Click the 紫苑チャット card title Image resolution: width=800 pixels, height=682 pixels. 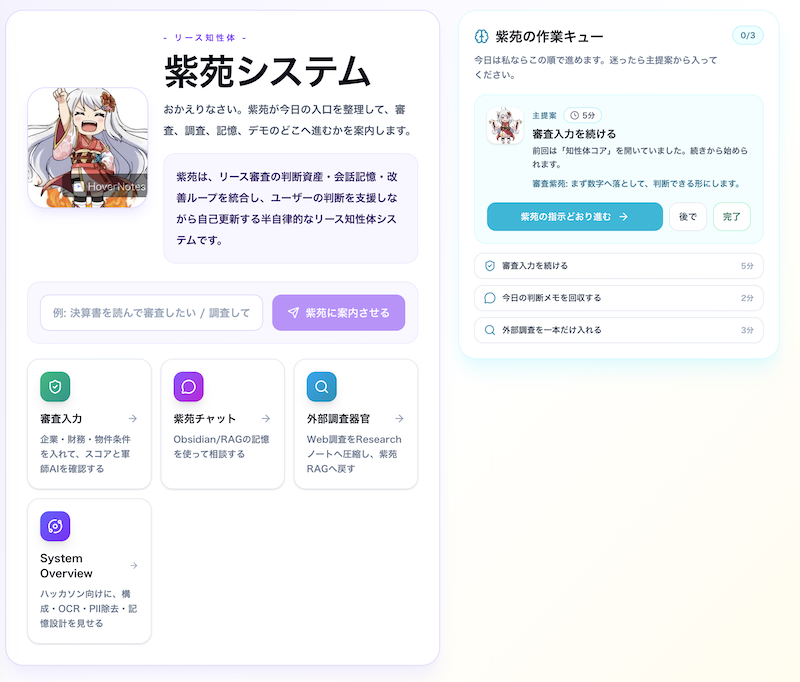coord(205,419)
